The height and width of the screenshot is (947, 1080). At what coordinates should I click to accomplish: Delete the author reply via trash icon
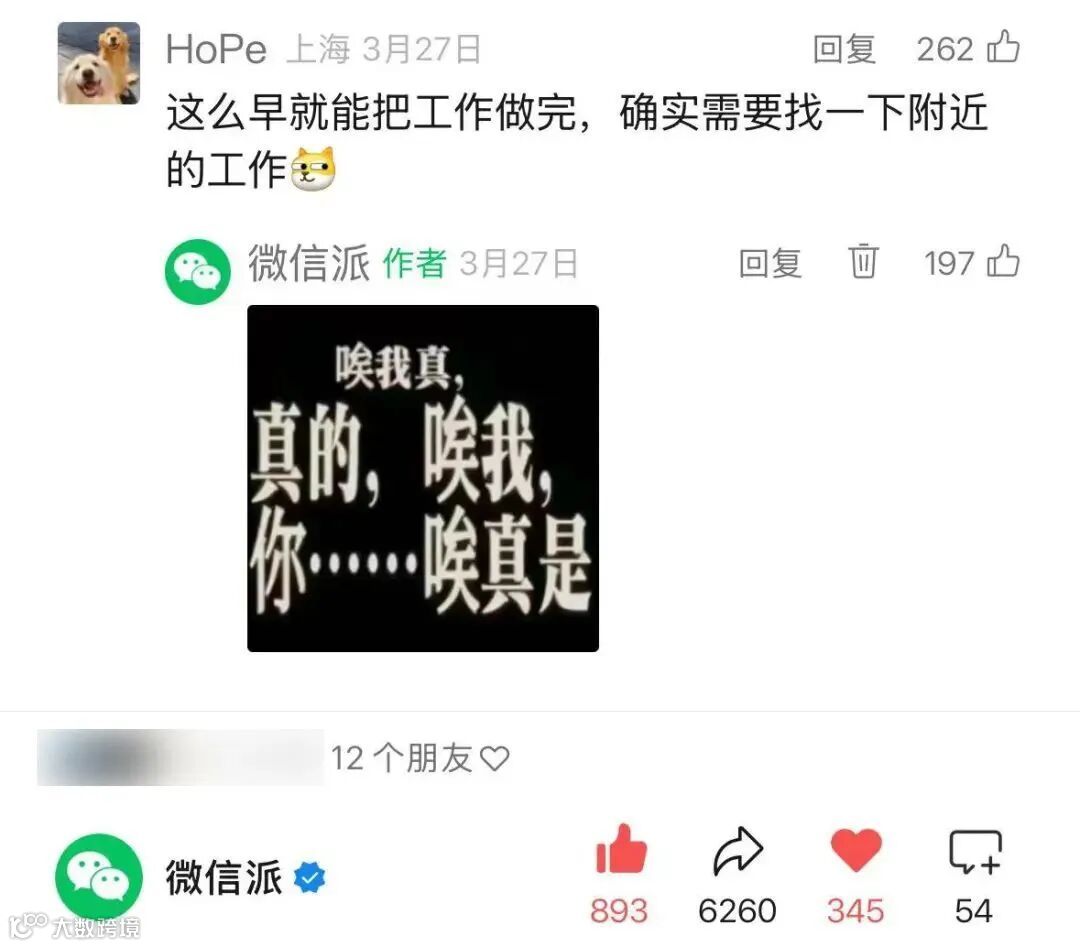tap(863, 261)
